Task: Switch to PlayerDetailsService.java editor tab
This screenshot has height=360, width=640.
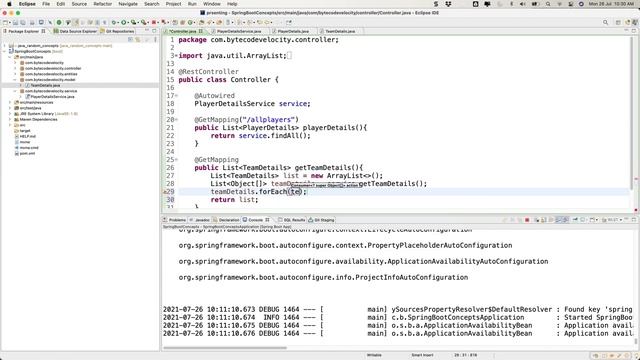Action: coord(239,31)
